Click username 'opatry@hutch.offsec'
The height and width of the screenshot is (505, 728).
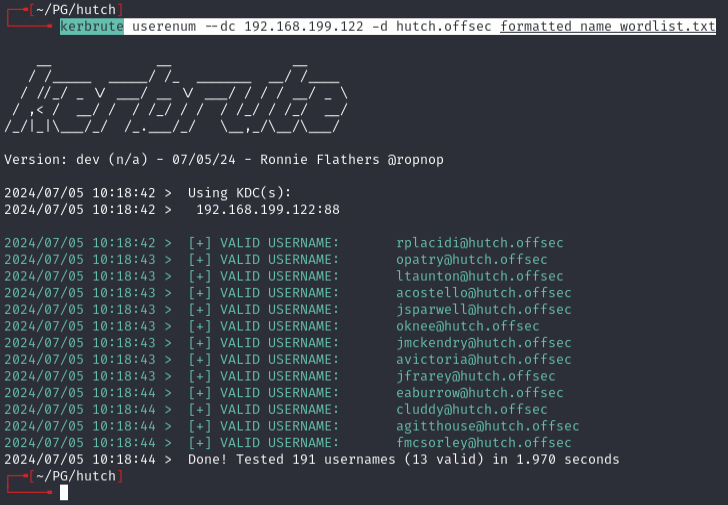[x=472, y=259]
